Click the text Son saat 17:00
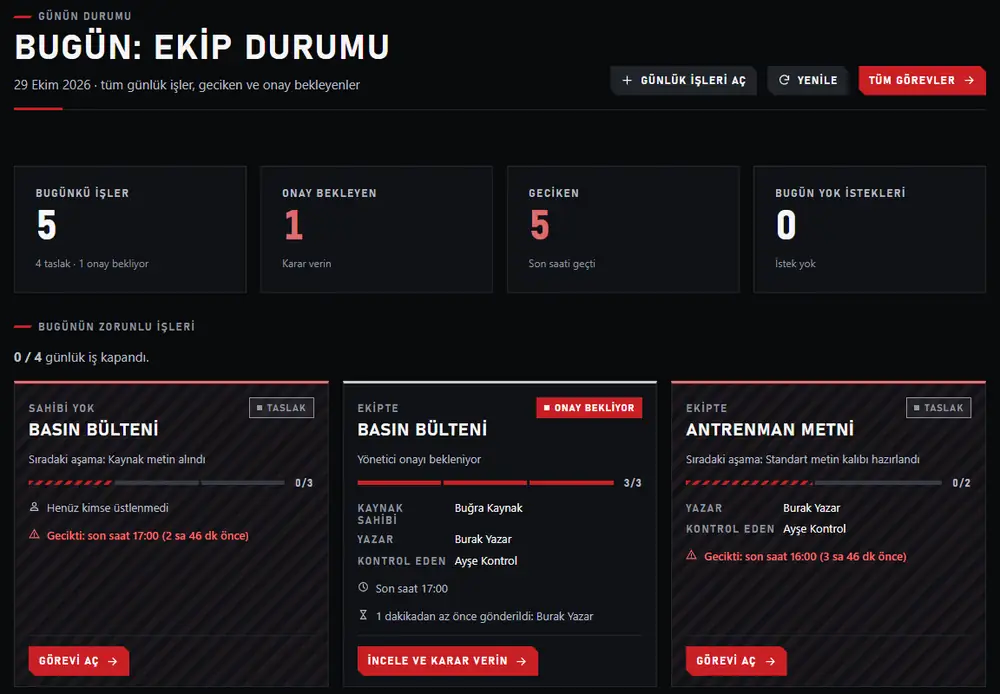This screenshot has width=1000, height=694. pyautogui.click(x=411, y=588)
